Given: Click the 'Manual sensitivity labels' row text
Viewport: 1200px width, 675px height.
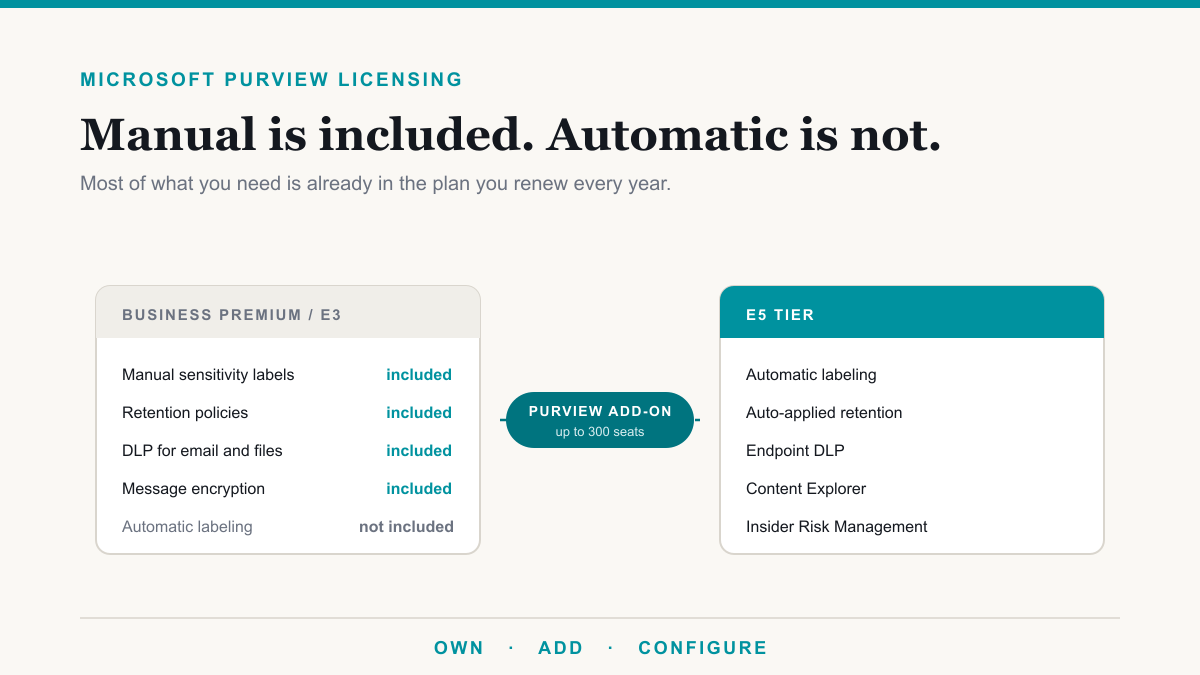Looking at the screenshot, I should tap(208, 375).
